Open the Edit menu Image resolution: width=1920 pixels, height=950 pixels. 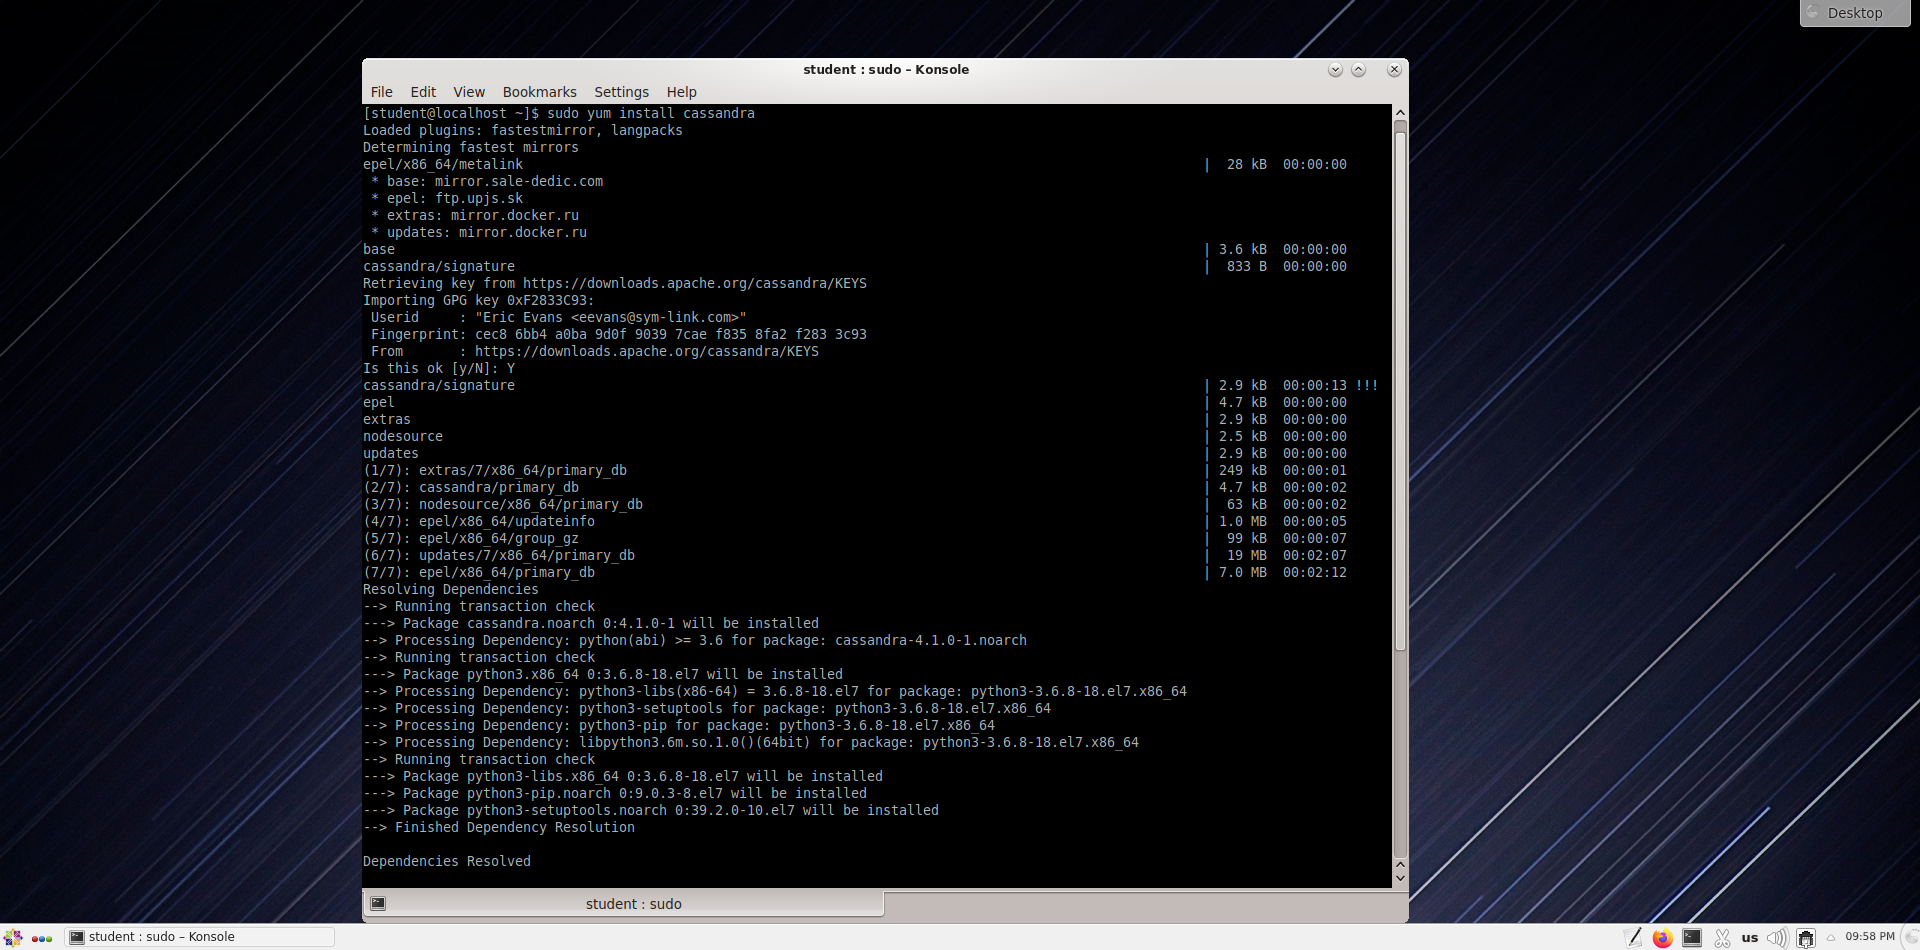pos(423,92)
